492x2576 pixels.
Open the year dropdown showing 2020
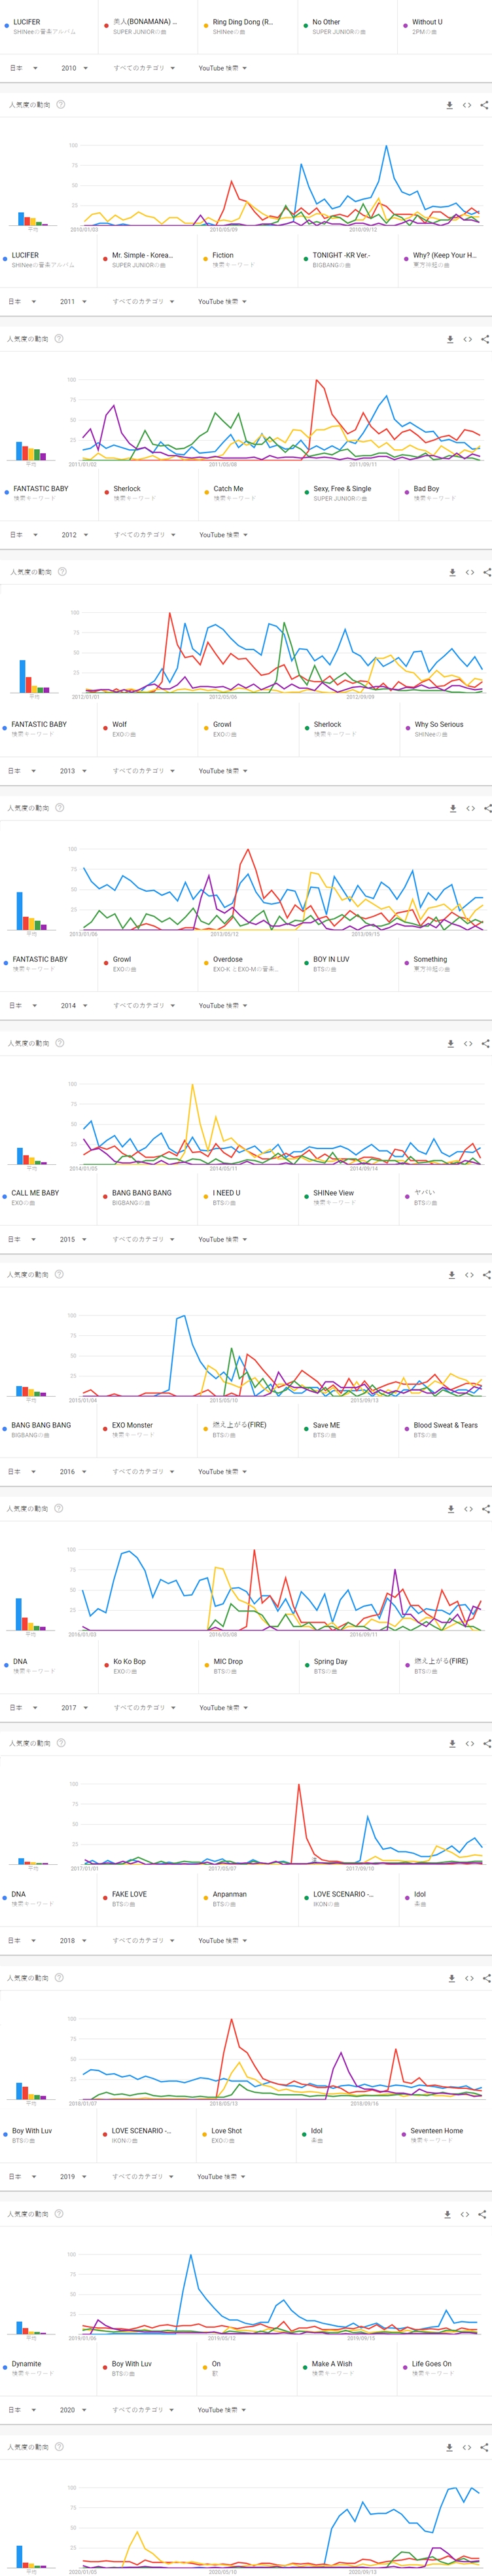73,2410
